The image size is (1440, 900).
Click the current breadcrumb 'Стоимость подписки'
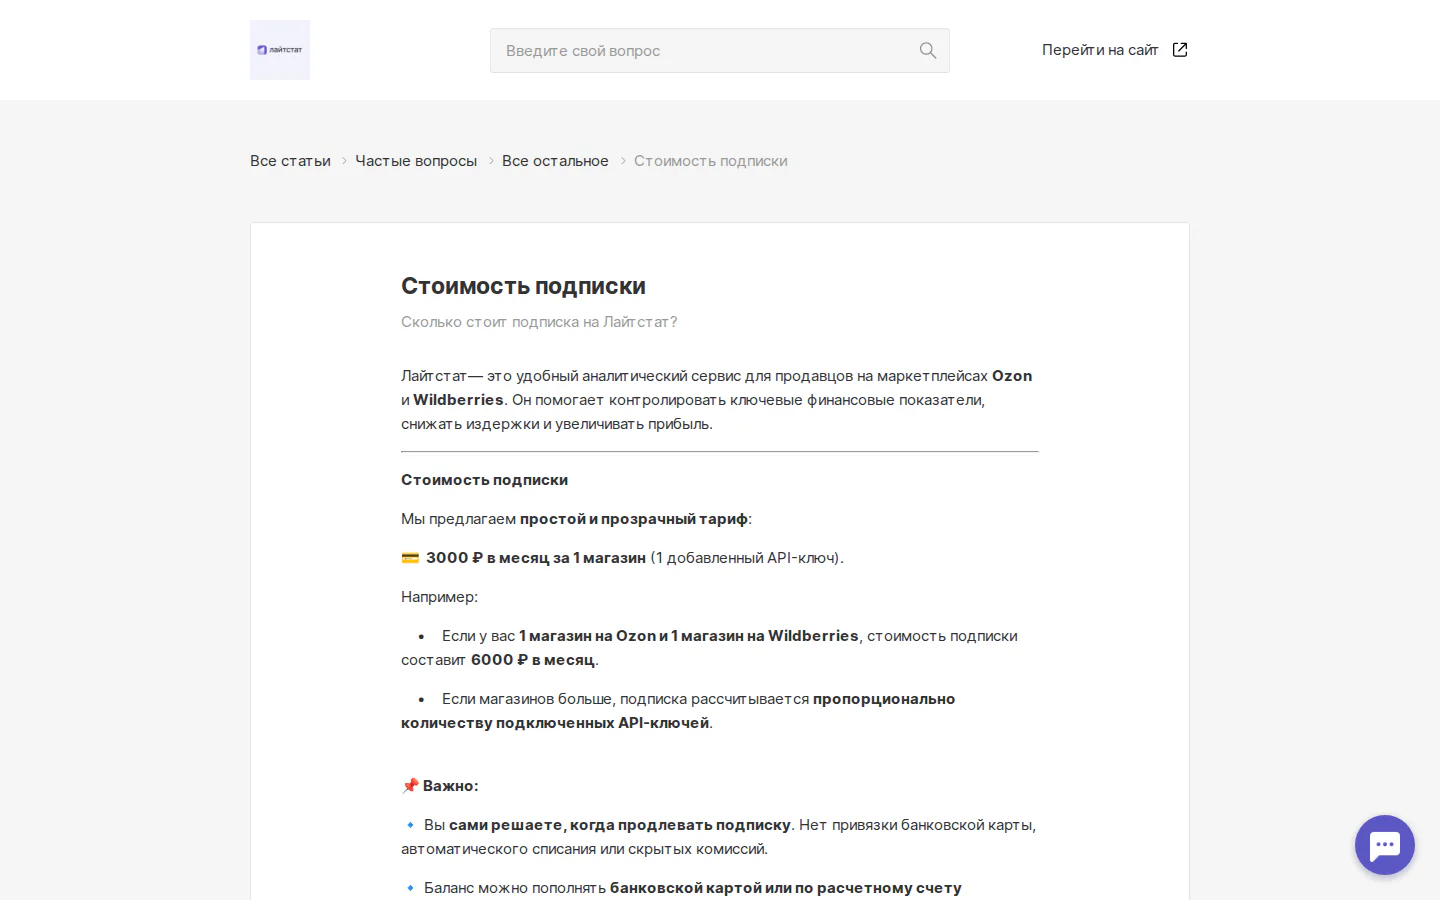[x=711, y=161]
